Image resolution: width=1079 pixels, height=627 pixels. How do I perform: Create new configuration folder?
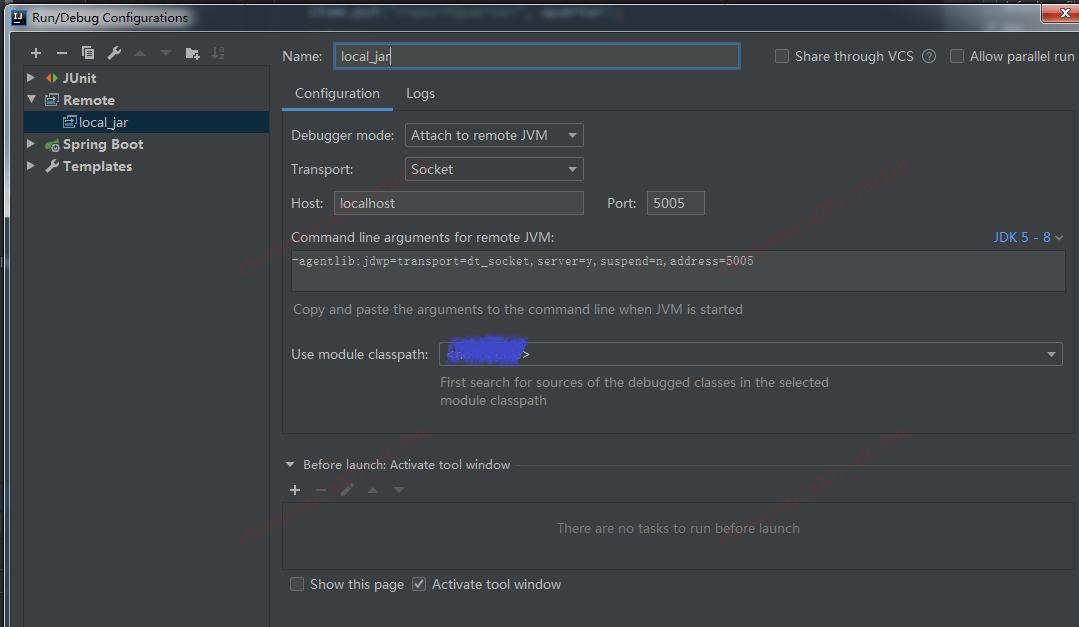pos(192,53)
